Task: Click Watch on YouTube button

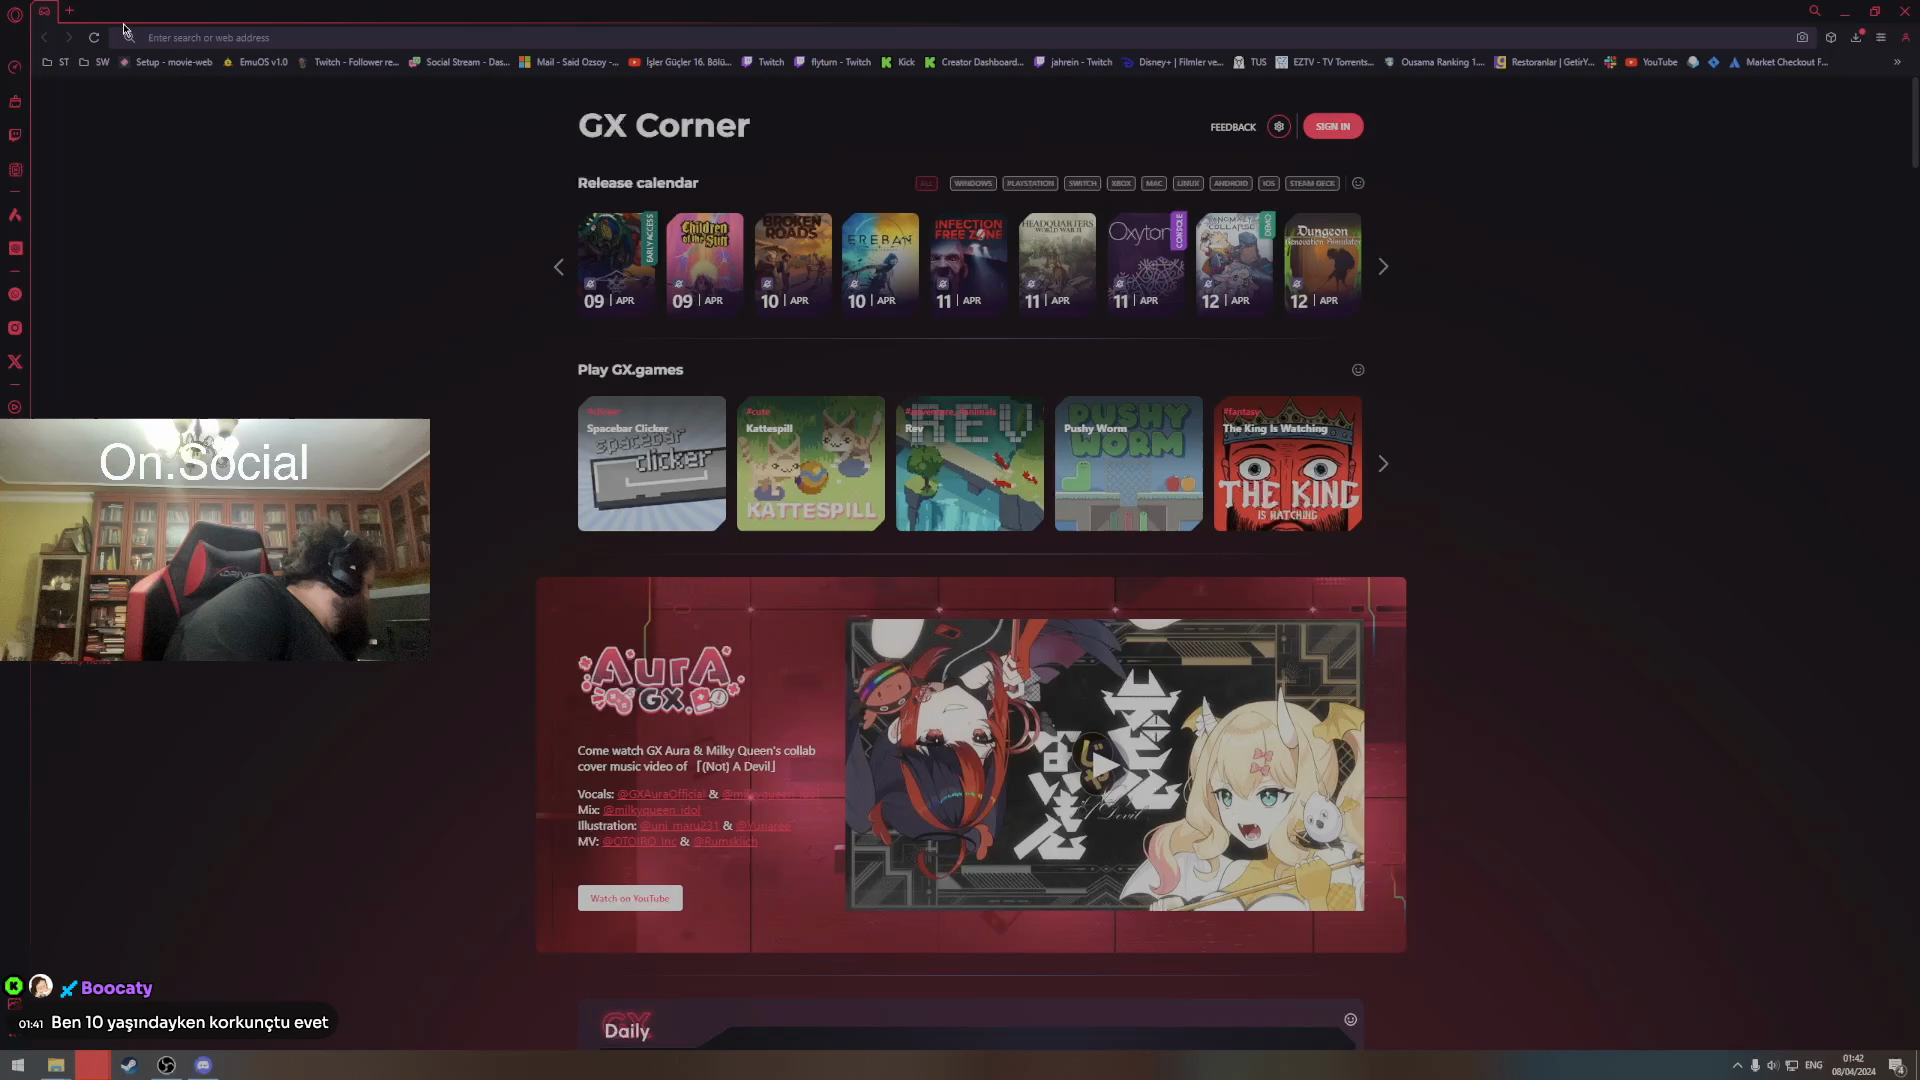Action: tap(630, 898)
